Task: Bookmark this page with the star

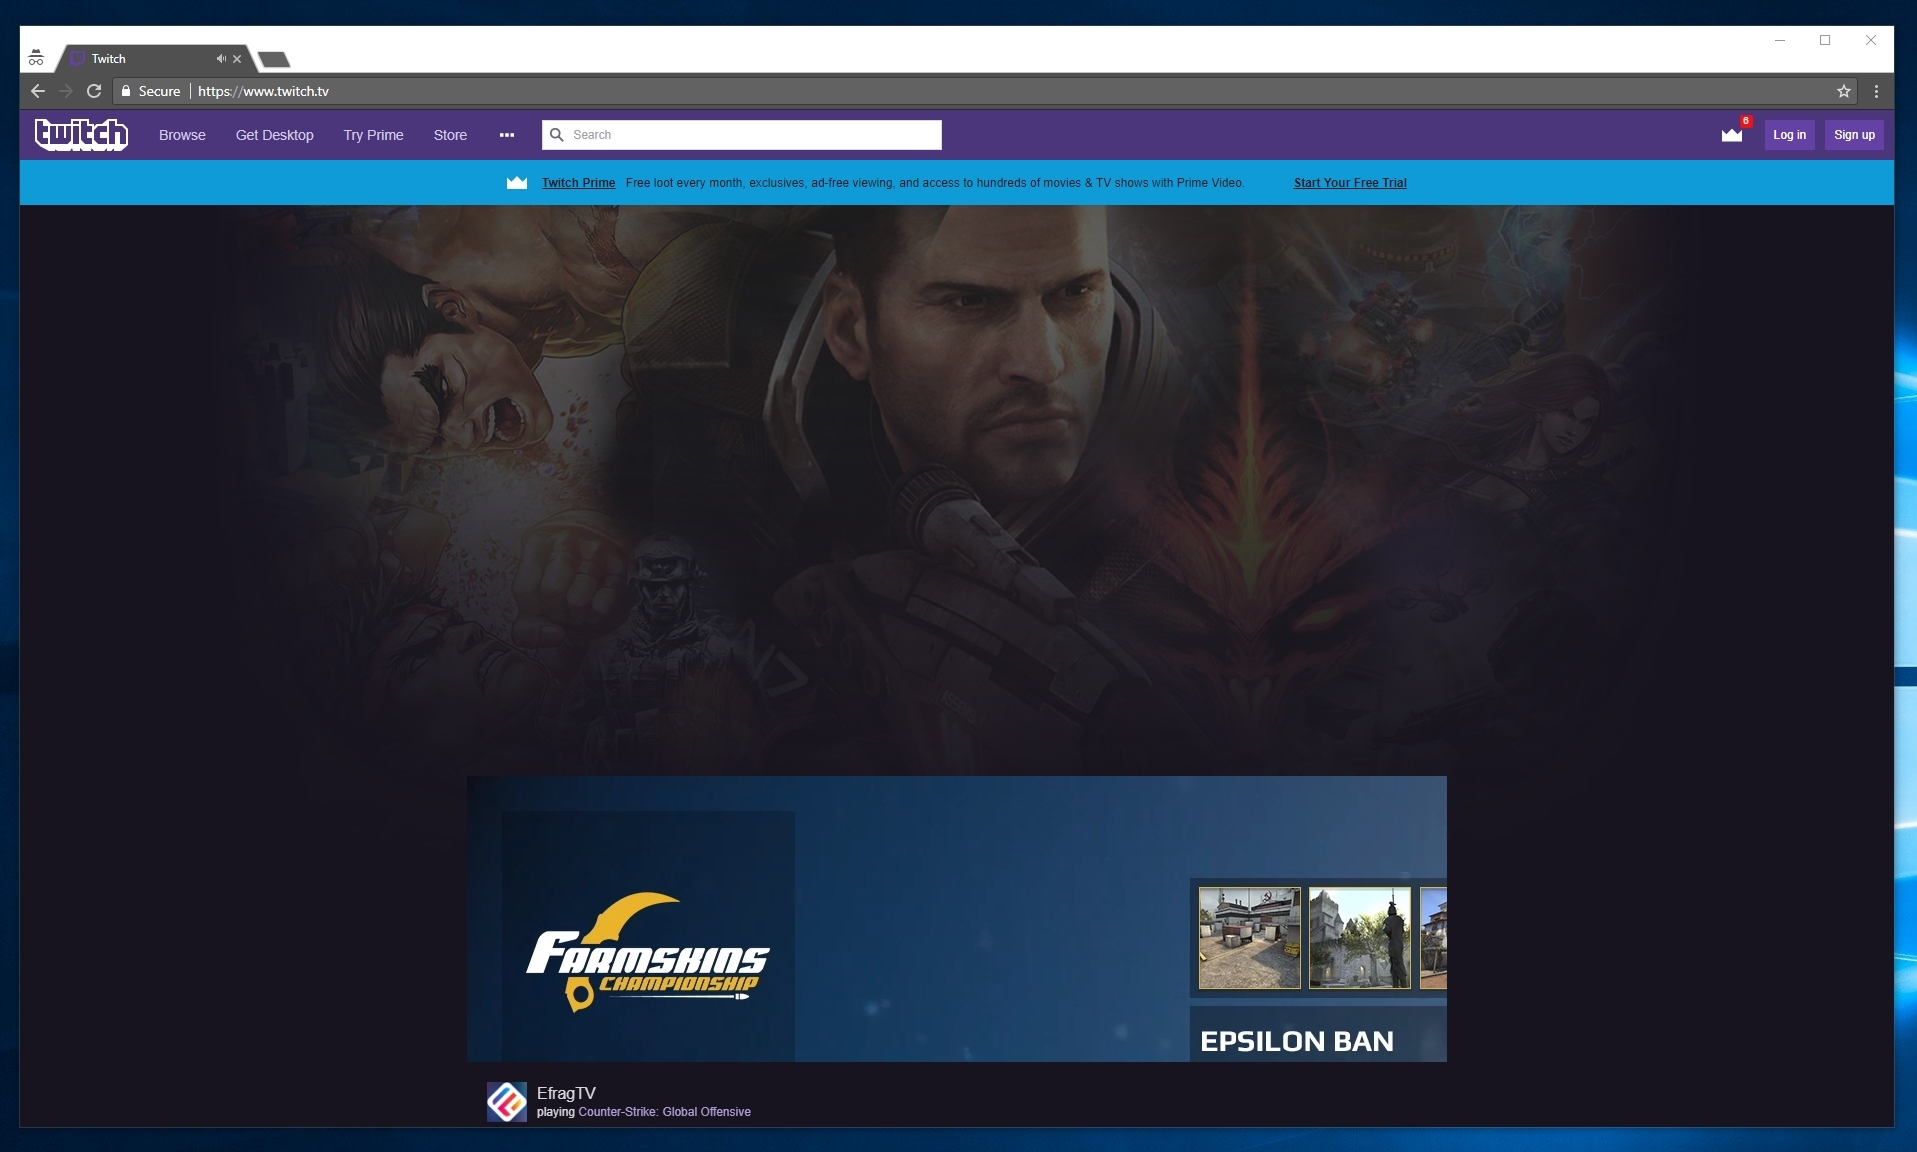Action: [x=1844, y=91]
